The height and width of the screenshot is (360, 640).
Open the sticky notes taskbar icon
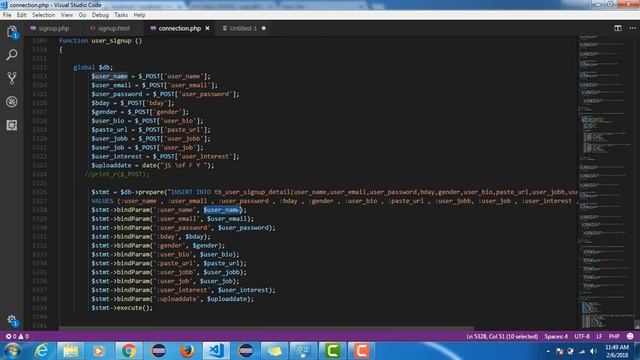click(274, 351)
